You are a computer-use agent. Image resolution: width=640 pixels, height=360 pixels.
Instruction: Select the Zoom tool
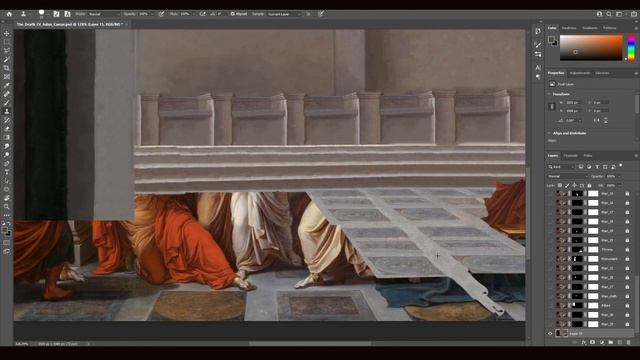pyautogui.click(x=7, y=207)
